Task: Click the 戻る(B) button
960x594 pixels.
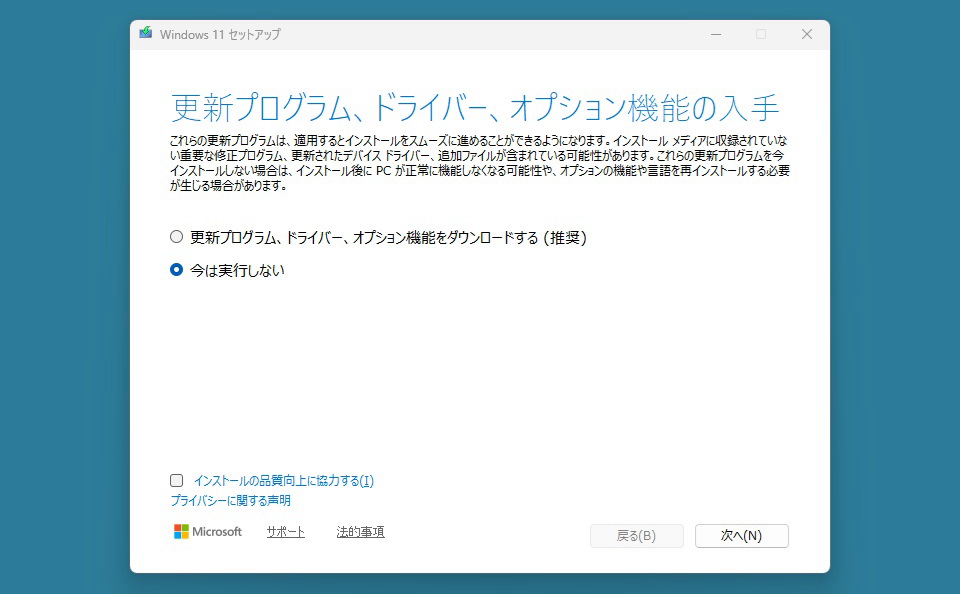Action: [x=636, y=536]
